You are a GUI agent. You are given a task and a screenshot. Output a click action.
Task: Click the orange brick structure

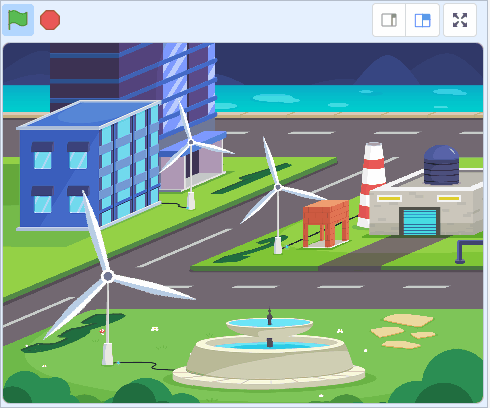[326, 223]
